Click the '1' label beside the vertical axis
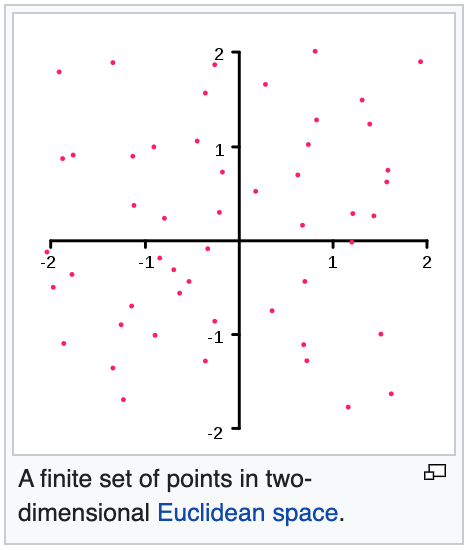This screenshot has height=550, width=470. click(x=220, y=150)
